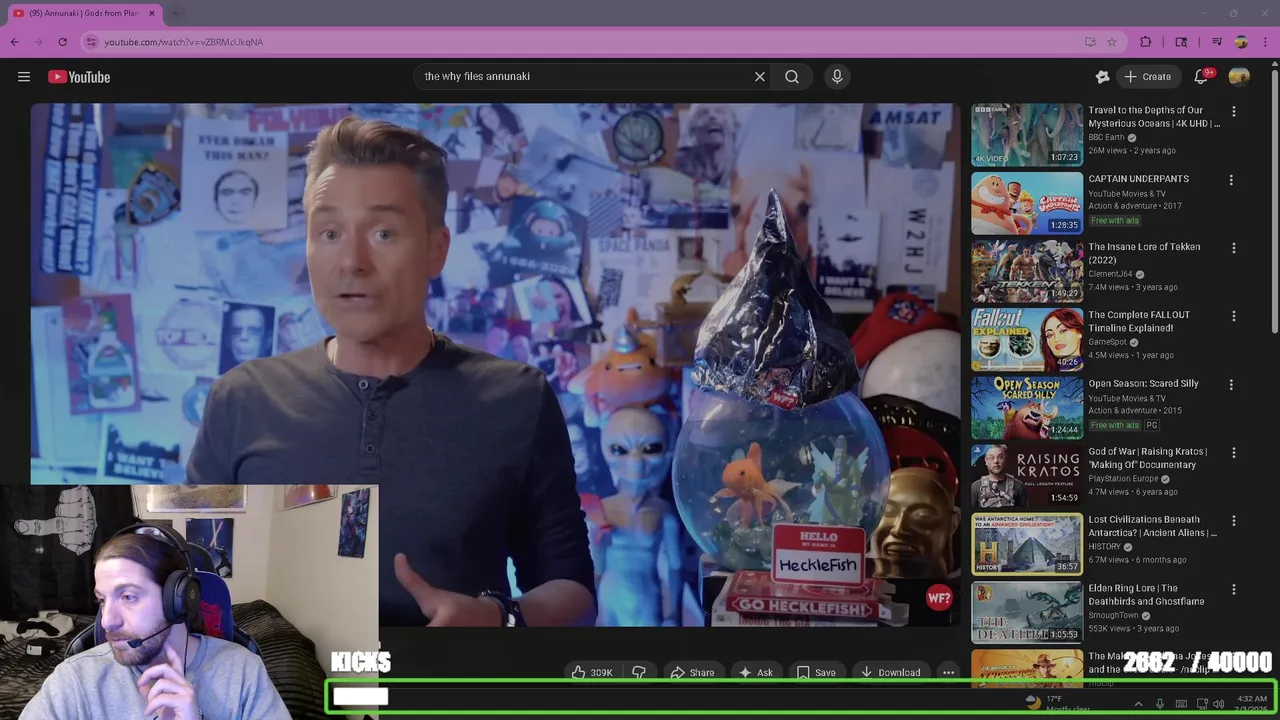This screenshot has height=720, width=1280.
Task: Clear the search box with the X
Action: tap(760, 77)
